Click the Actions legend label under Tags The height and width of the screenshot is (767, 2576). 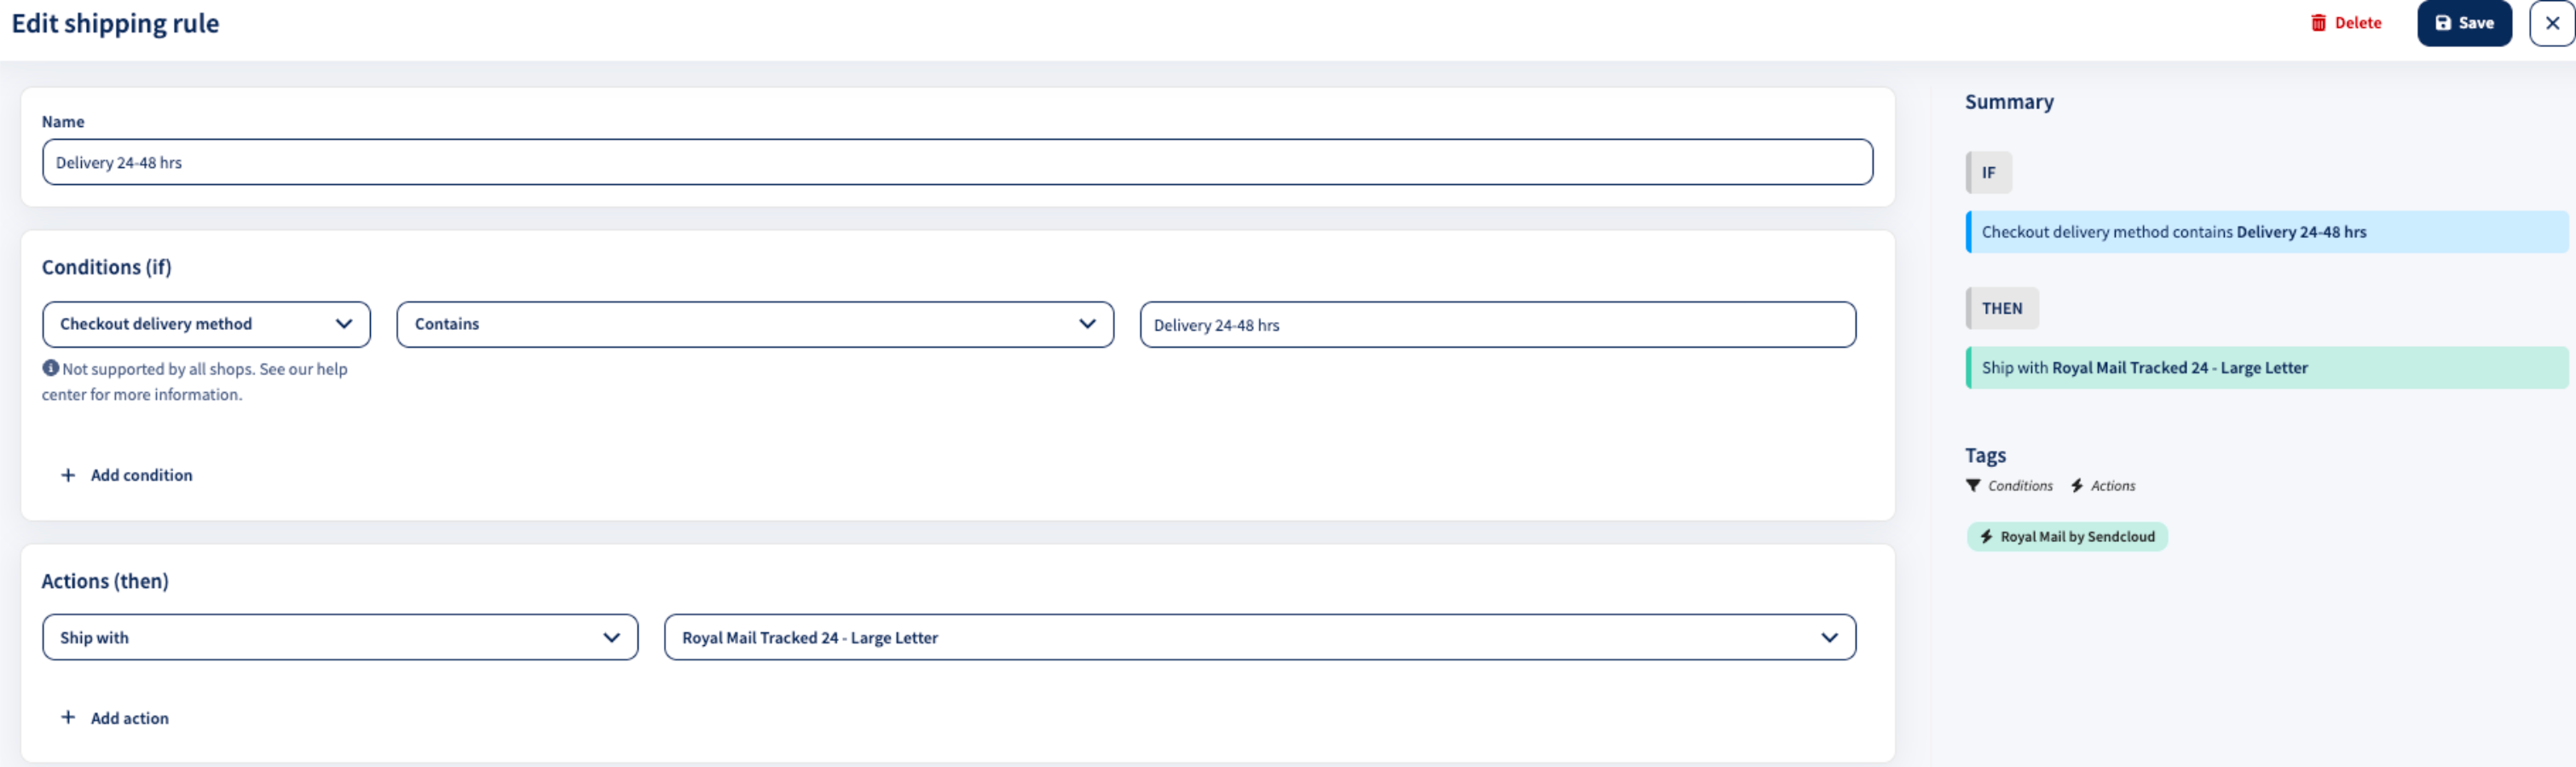point(2113,486)
